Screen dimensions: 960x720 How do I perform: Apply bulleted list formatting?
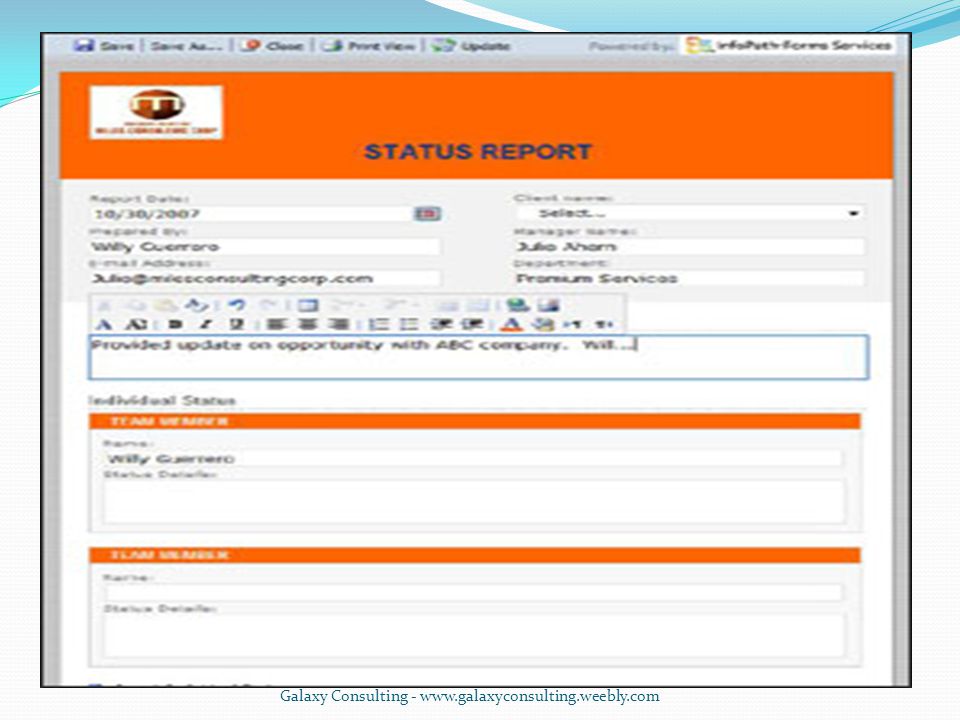(x=410, y=324)
